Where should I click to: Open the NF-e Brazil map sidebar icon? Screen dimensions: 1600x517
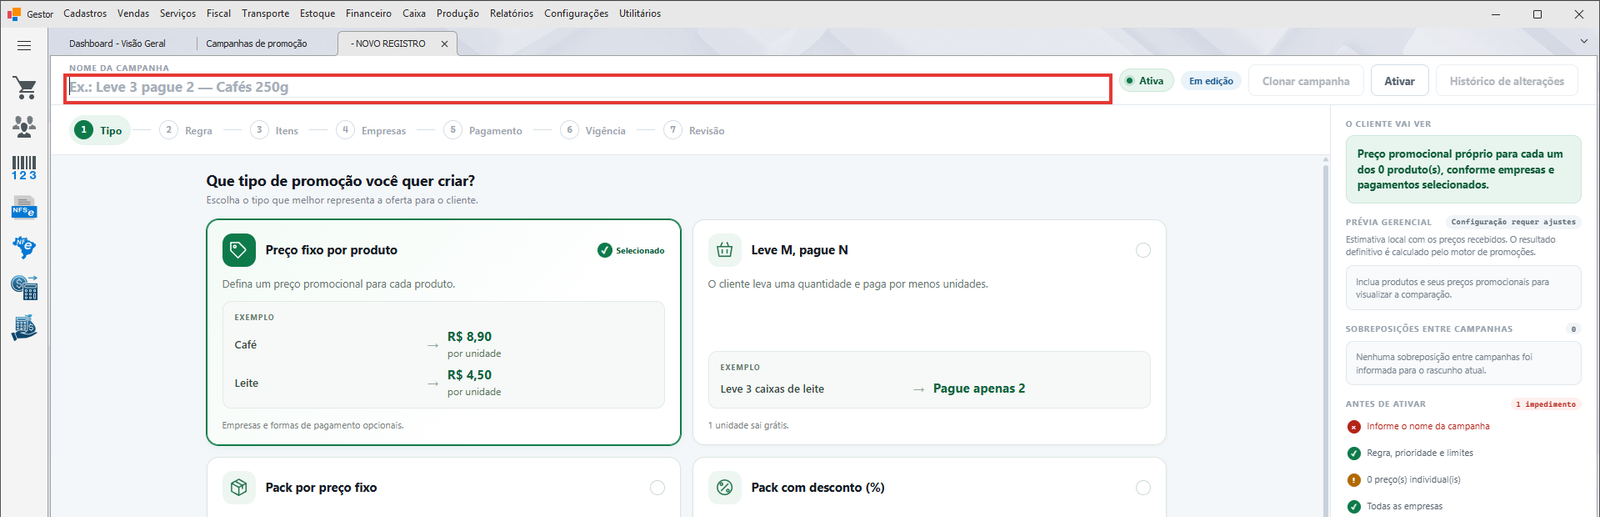click(x=25, y=247)
